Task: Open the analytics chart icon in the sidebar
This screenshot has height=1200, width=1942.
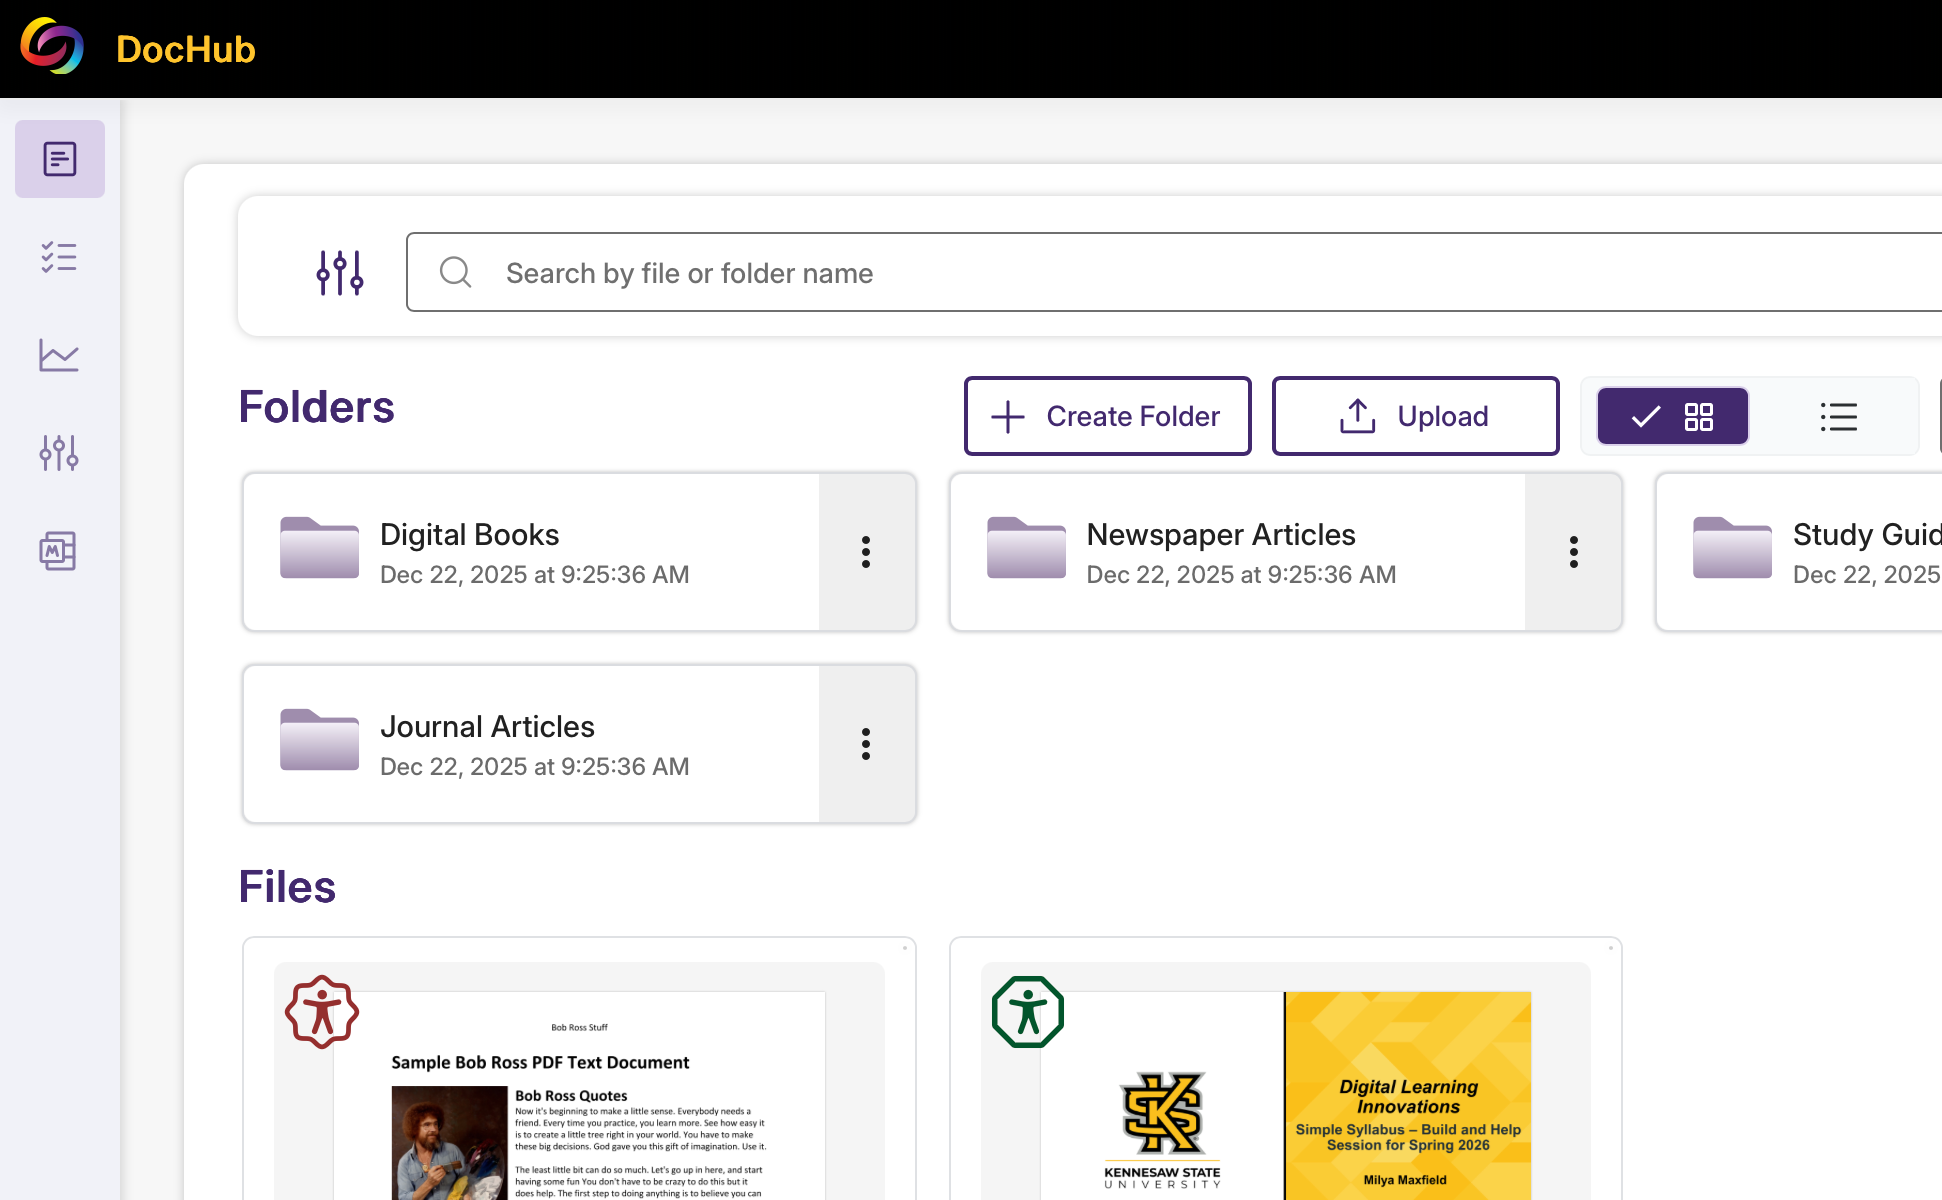Action: click(x=59, y=355)
